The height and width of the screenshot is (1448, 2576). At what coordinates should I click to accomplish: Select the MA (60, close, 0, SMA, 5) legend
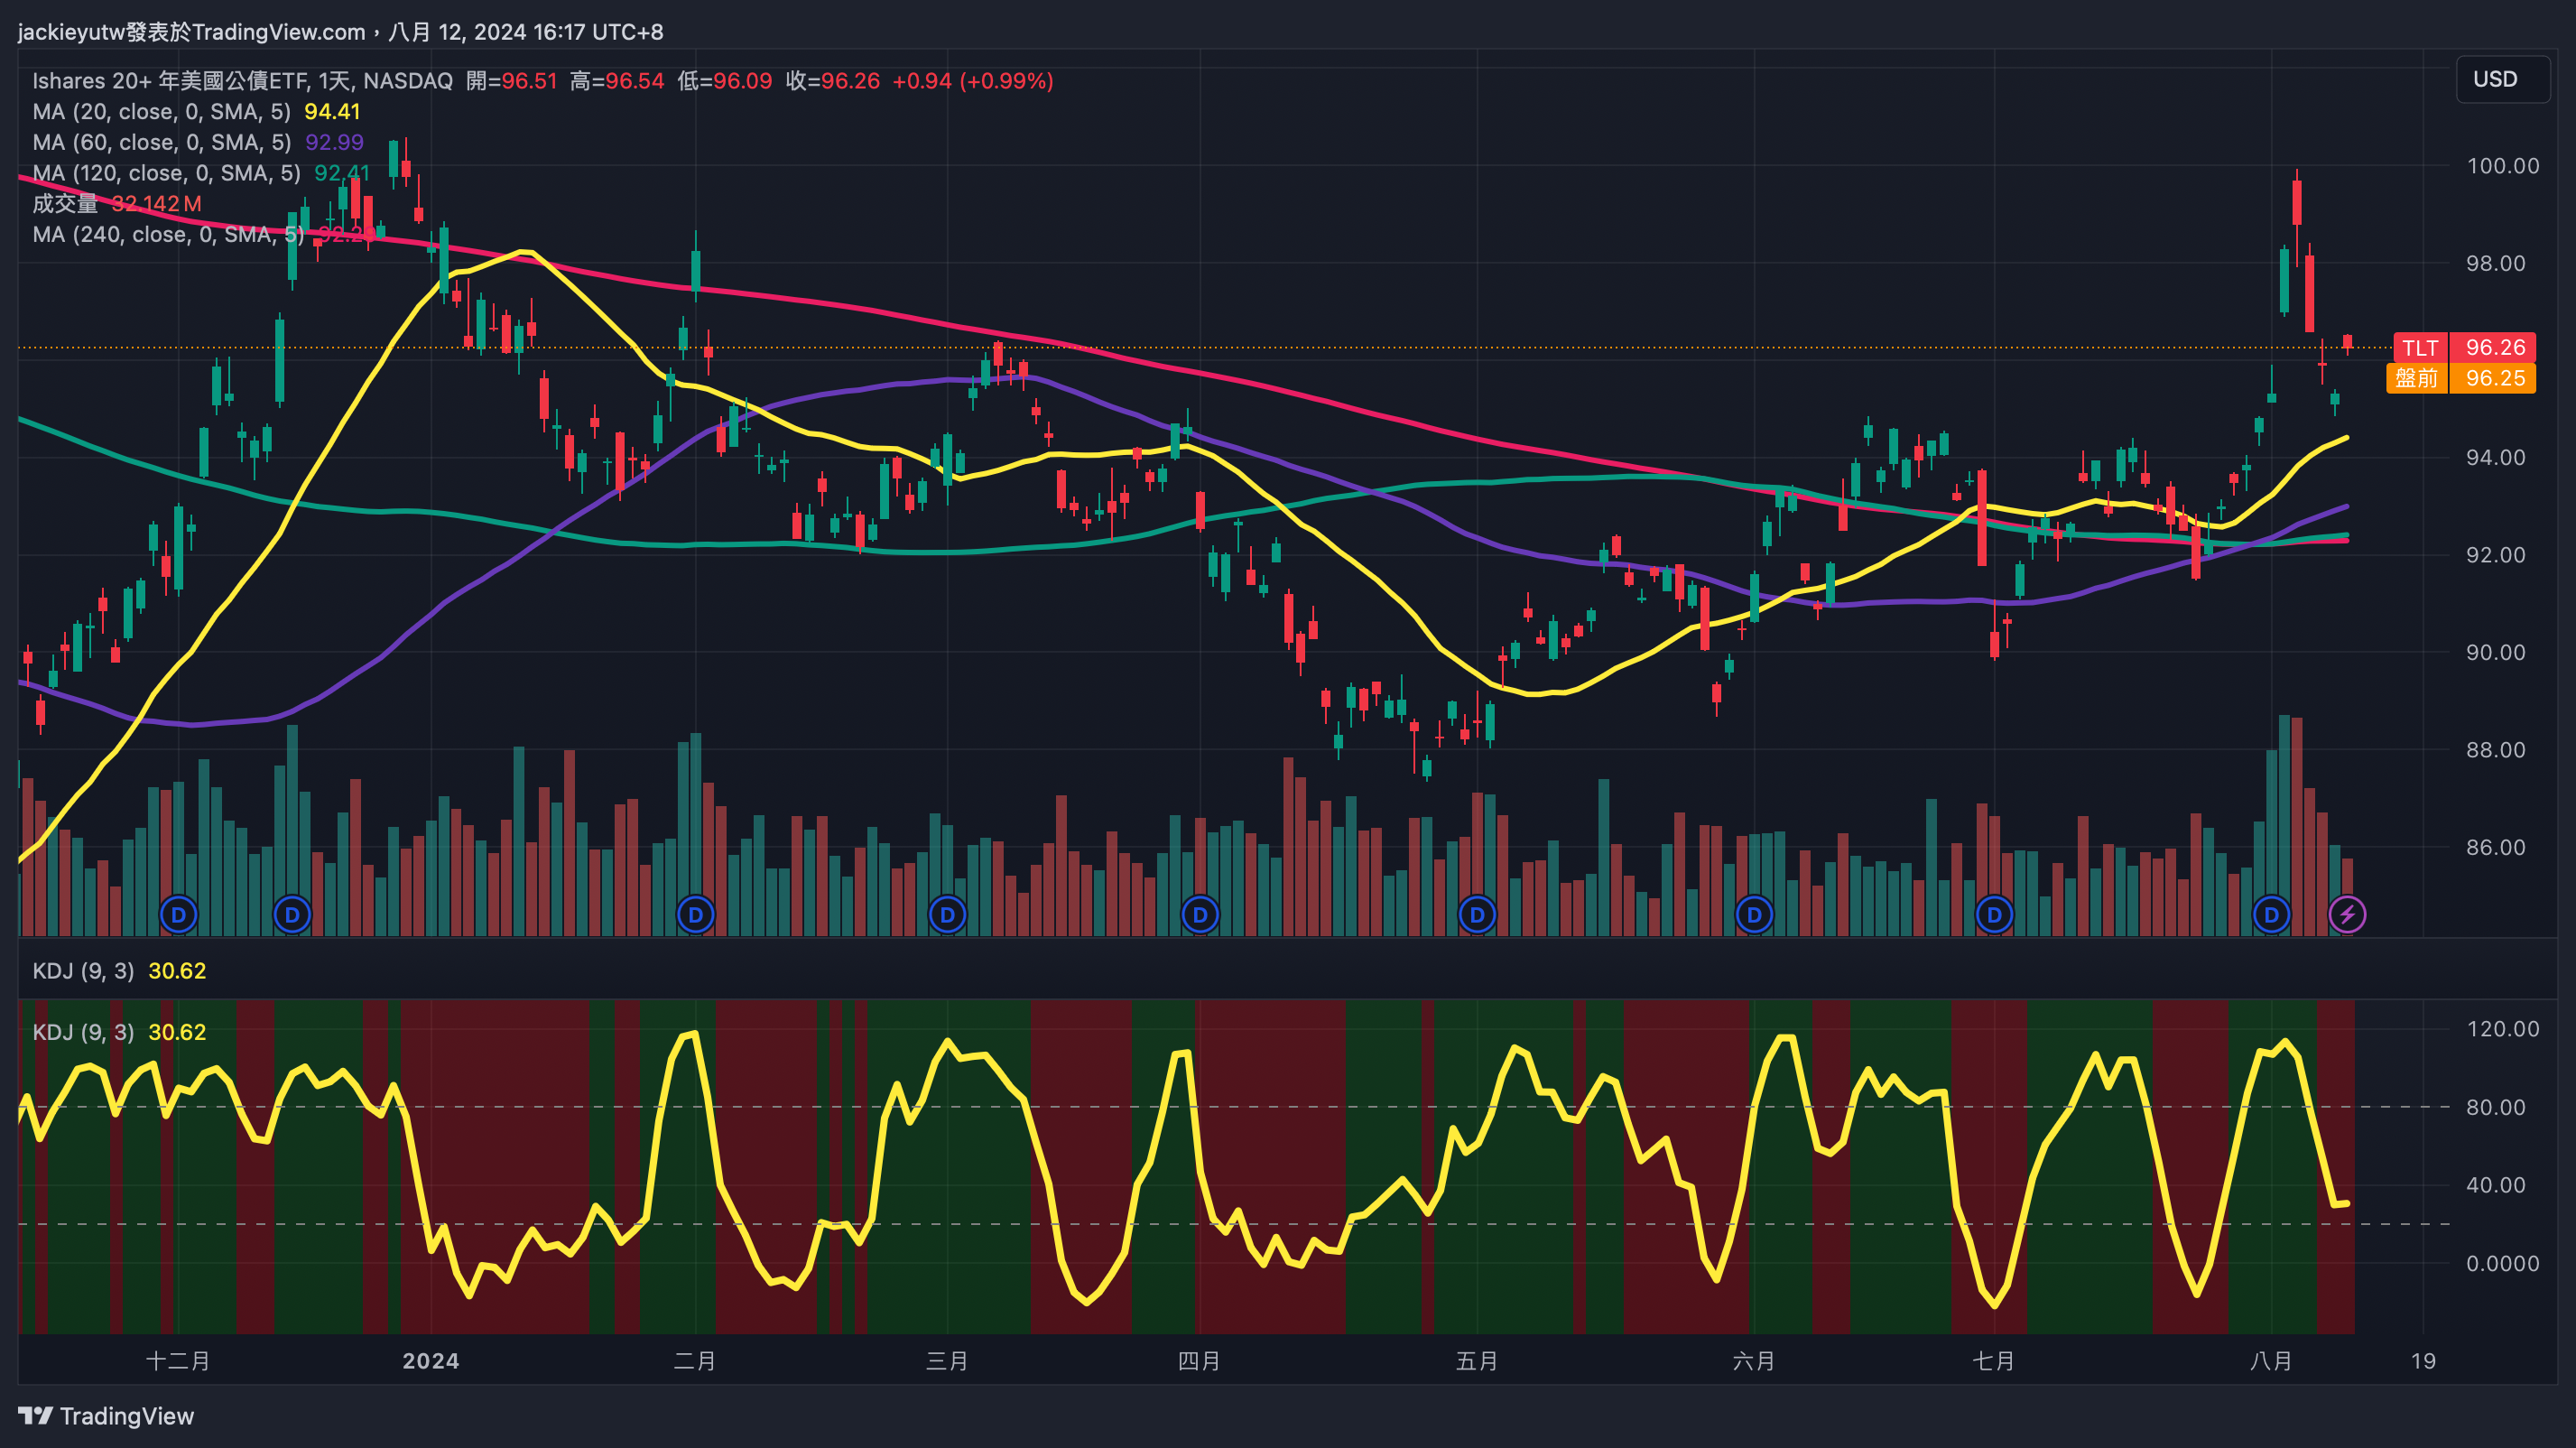(161, 143)
